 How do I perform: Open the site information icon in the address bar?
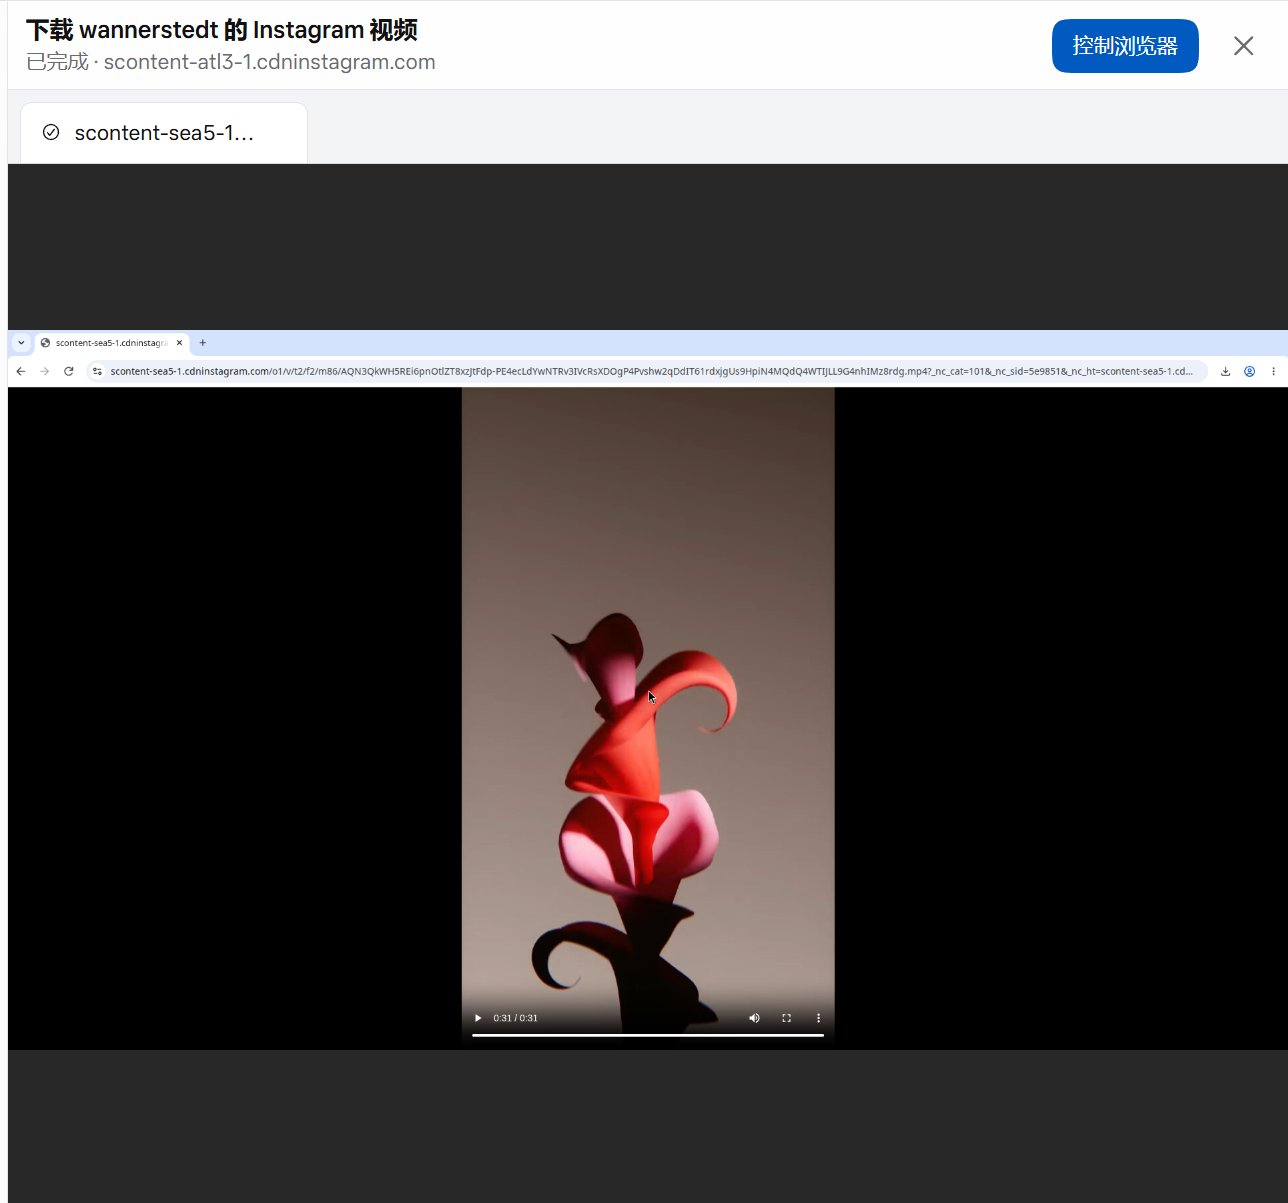click(x=97, y=371)
